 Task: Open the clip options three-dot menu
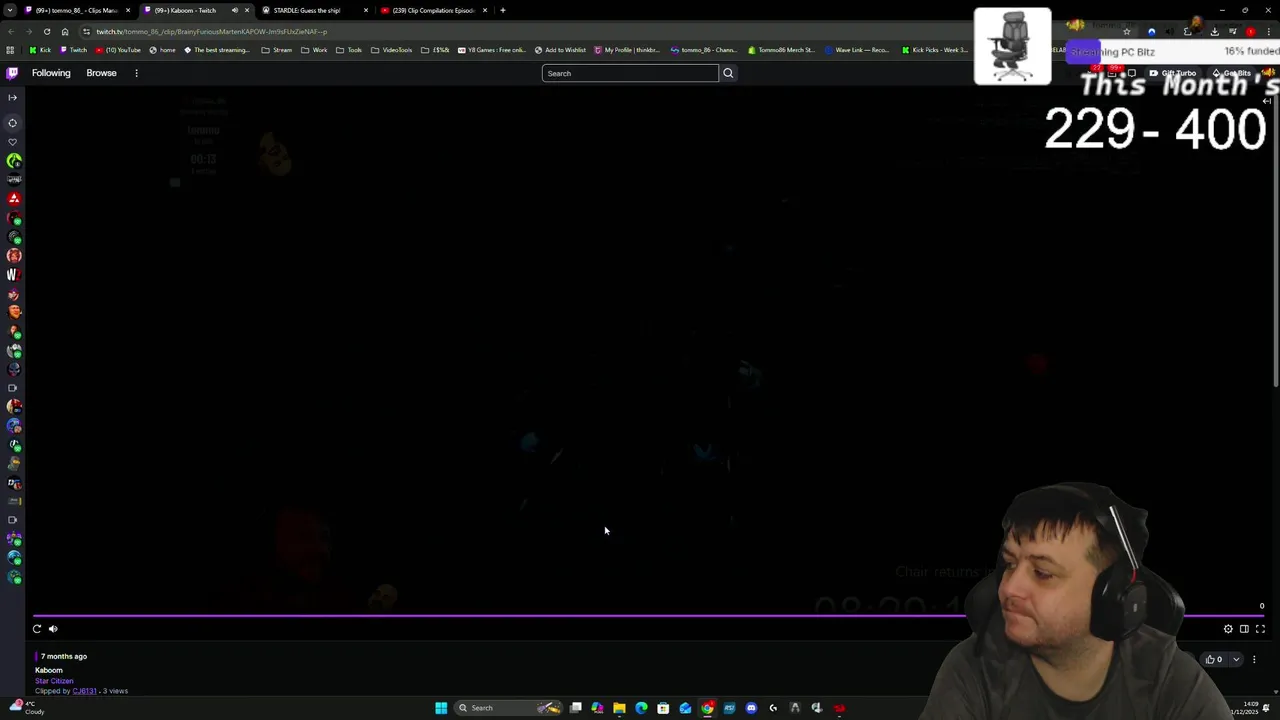coord(1254,659)
